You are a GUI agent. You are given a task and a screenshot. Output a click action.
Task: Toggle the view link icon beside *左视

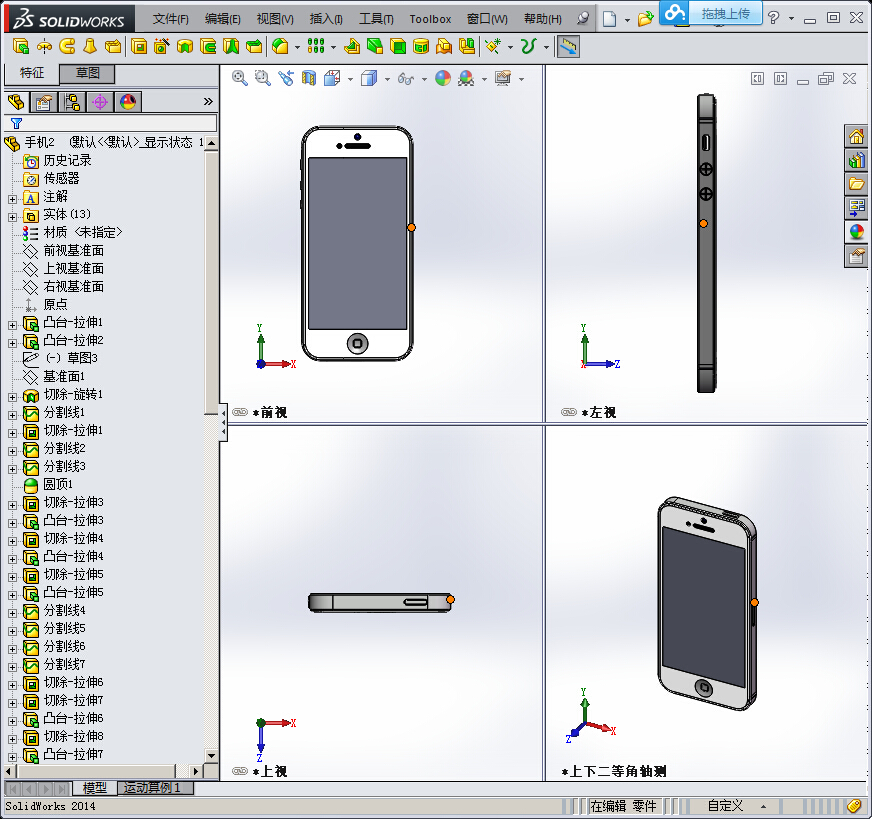tap(569, 412)
